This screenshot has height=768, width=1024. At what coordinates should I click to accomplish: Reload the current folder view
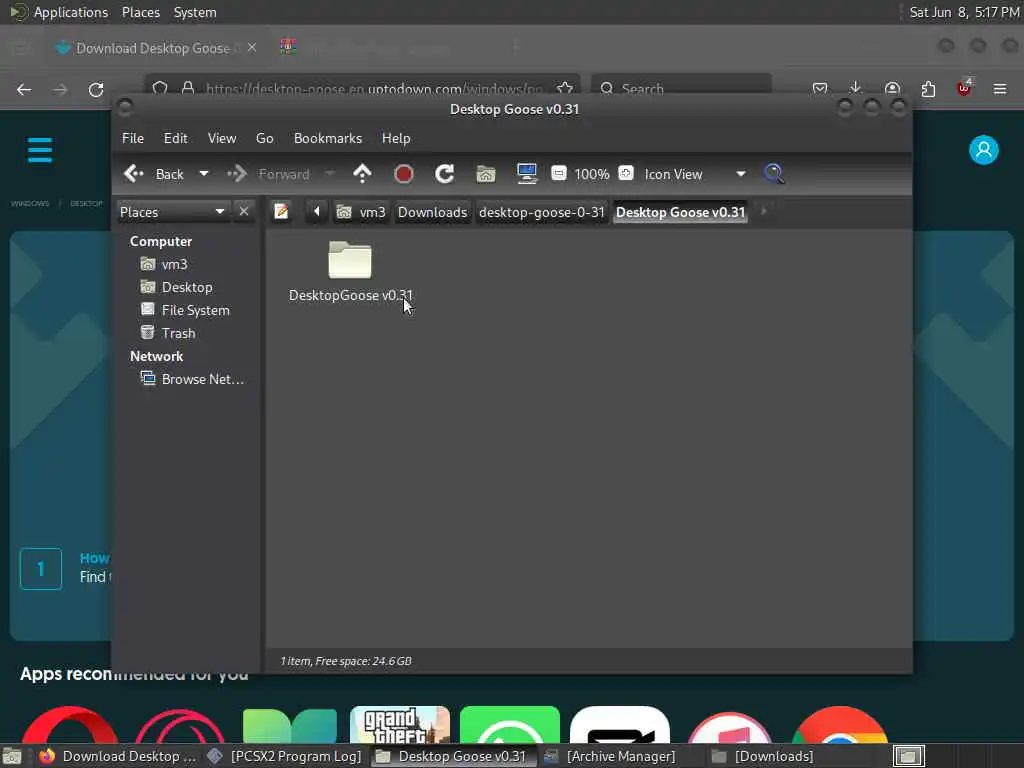(x=445, y=174)
